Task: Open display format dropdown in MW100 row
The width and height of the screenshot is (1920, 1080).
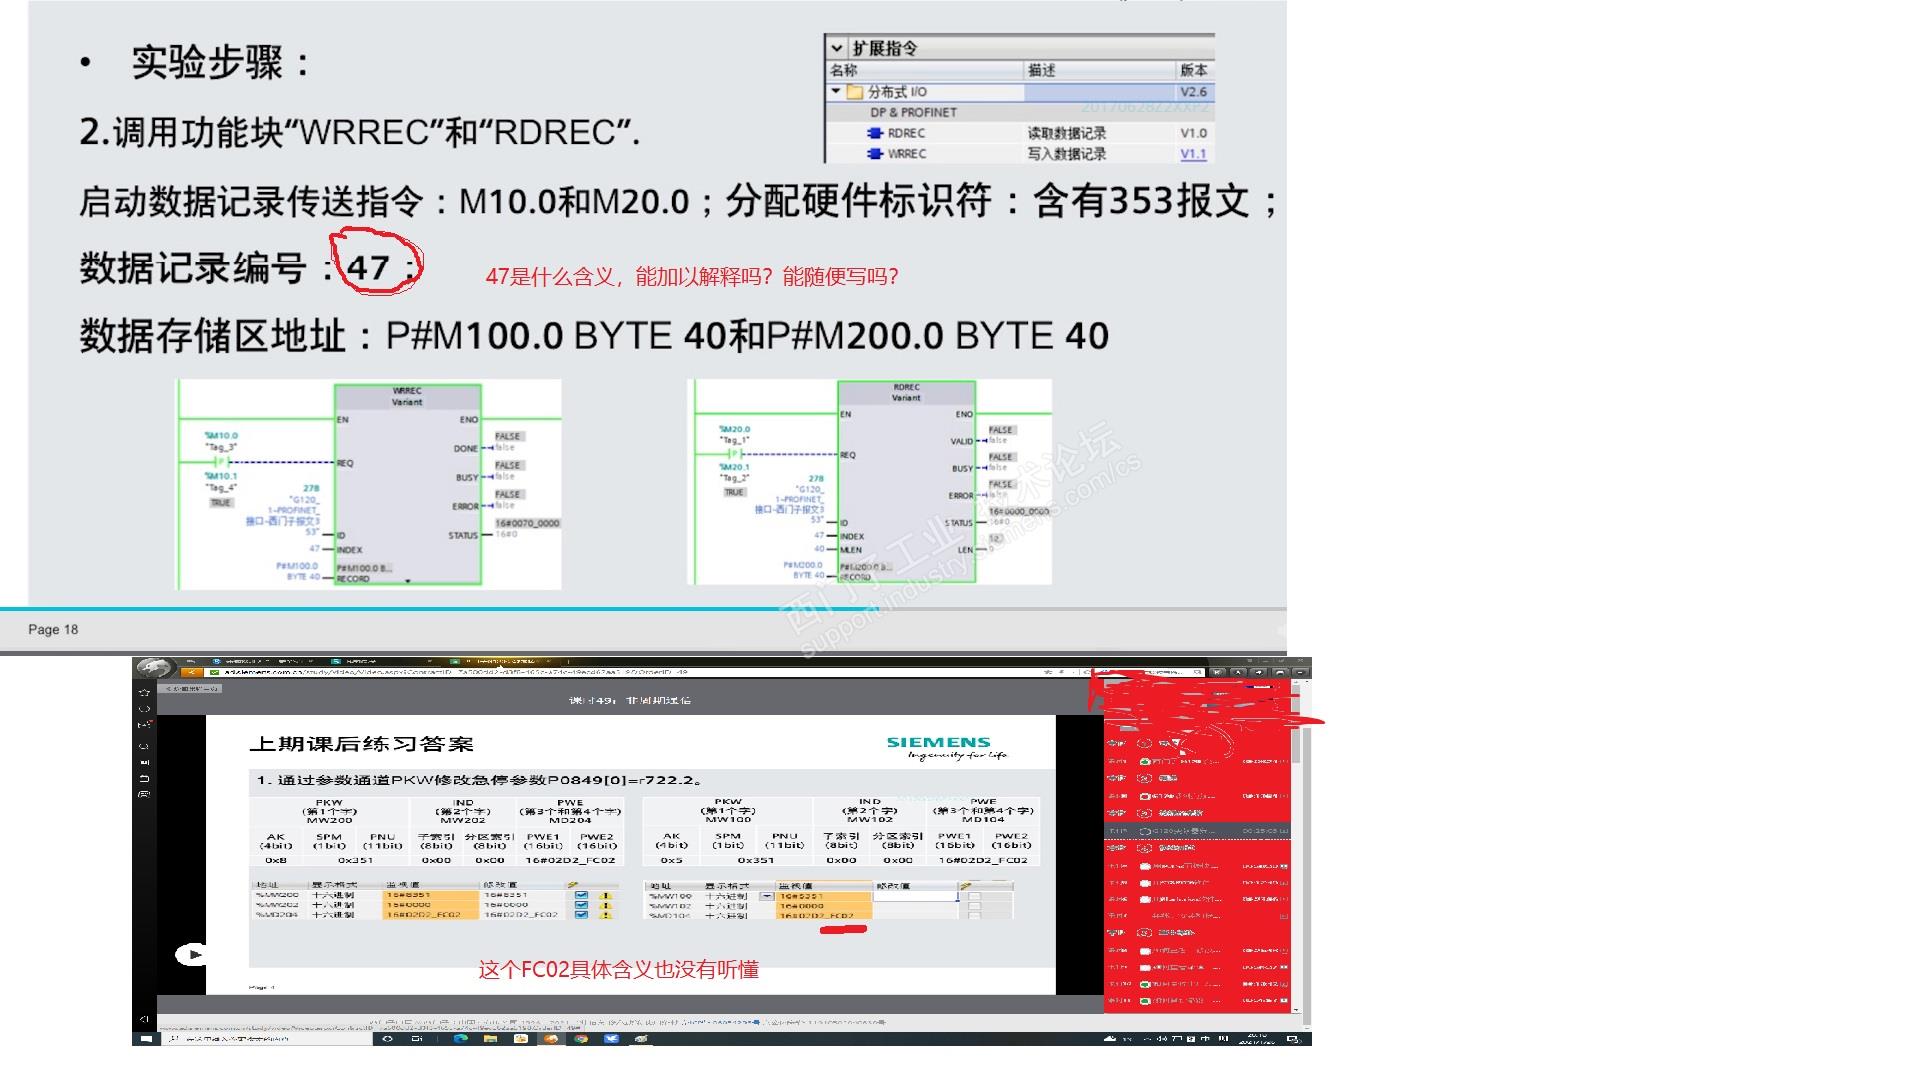Action: click(767, 897)
